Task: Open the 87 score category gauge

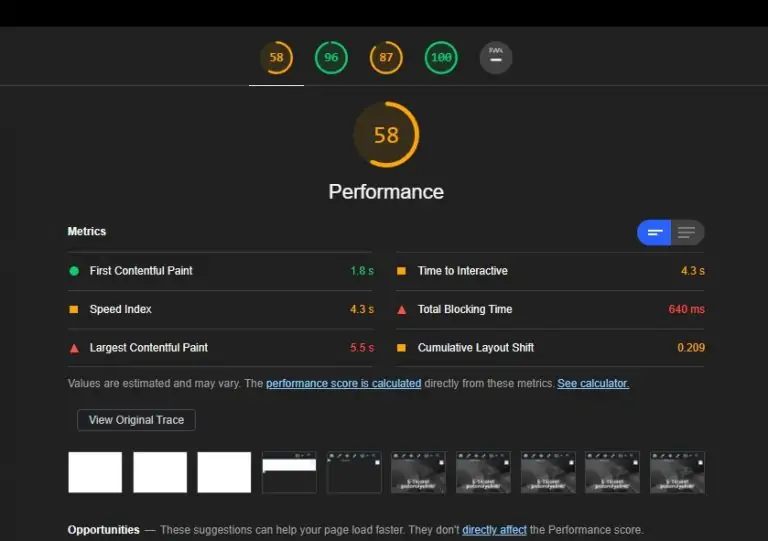Action: [386, 58]
